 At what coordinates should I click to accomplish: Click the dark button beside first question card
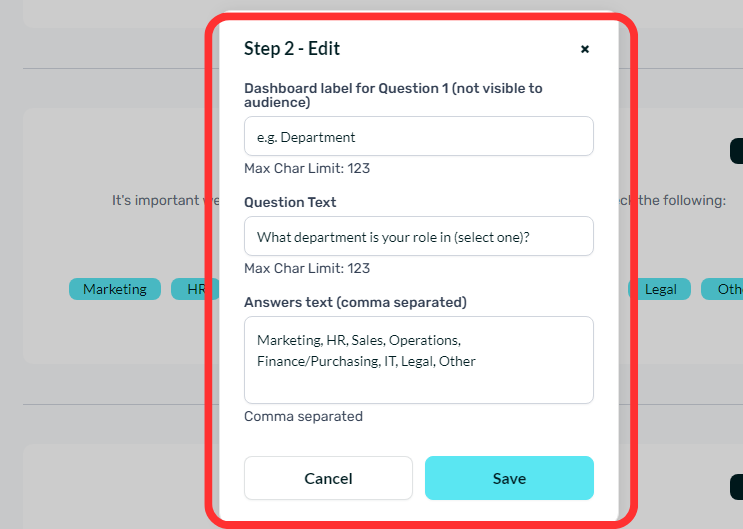736,151
